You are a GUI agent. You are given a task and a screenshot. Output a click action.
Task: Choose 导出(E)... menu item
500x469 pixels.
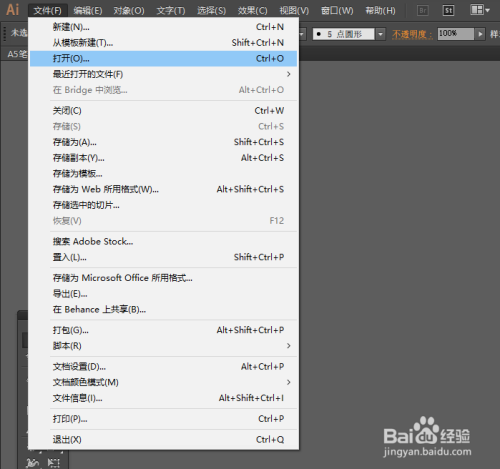click(x=163, y=294)
